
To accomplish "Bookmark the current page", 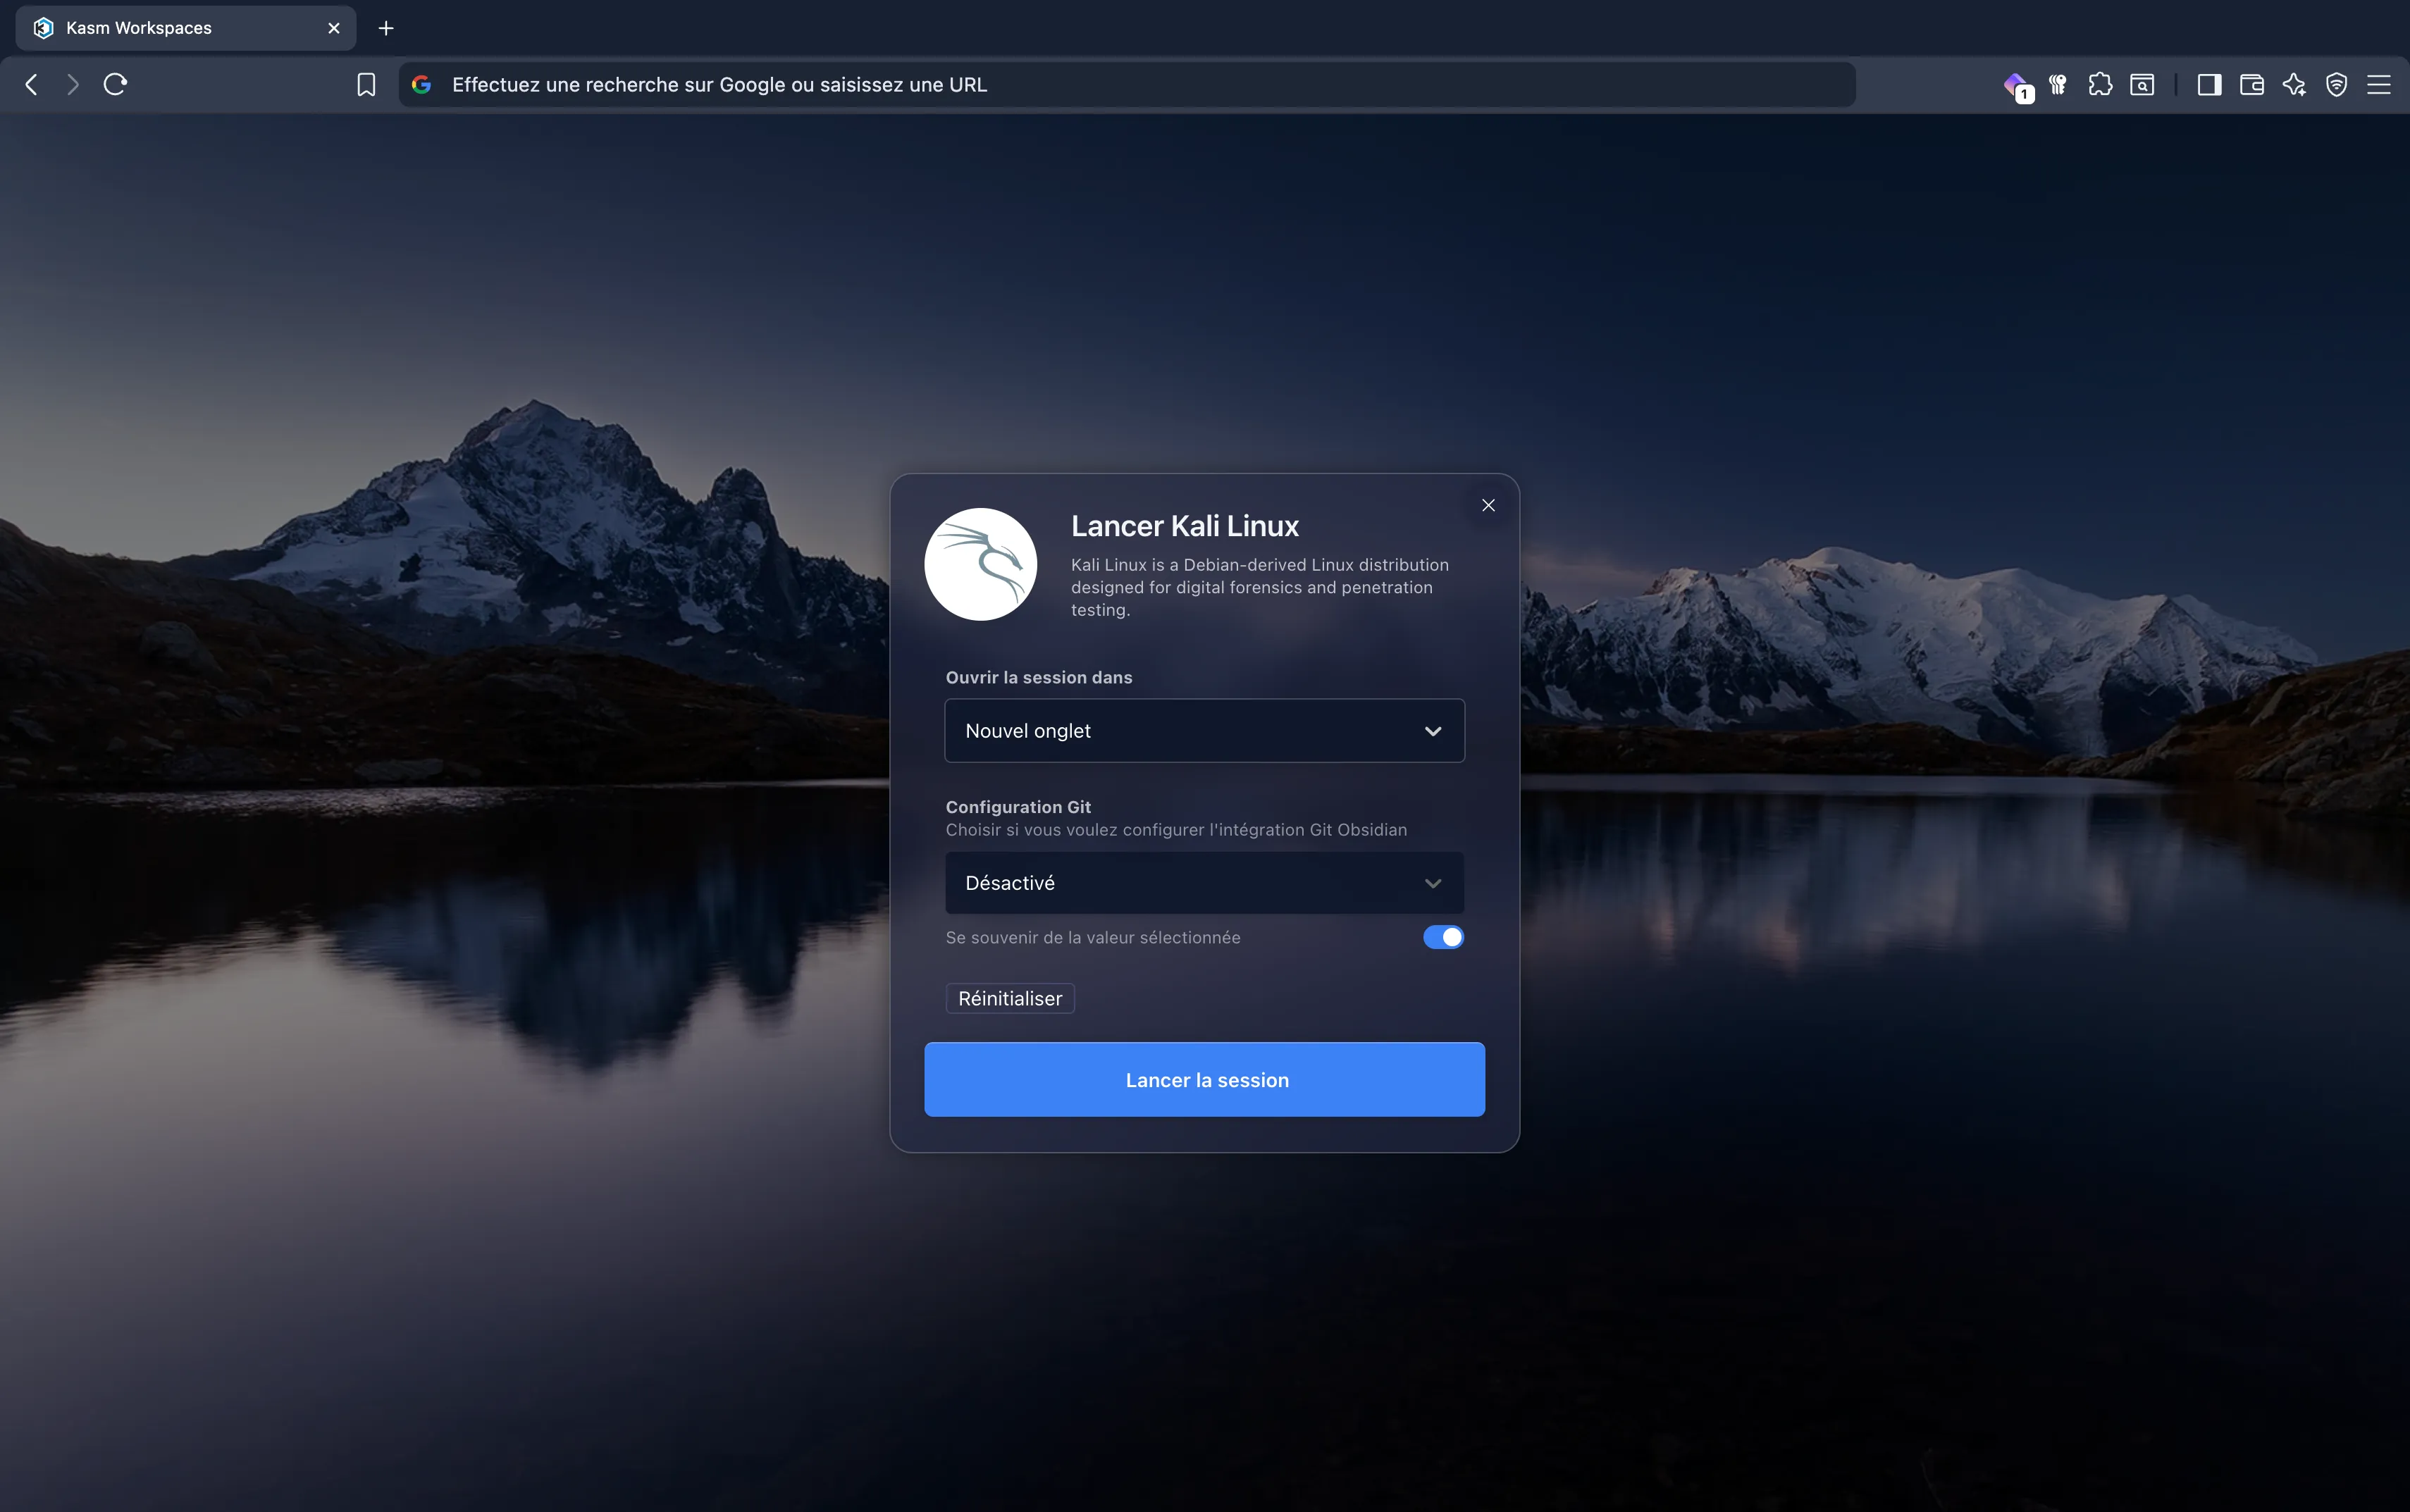I will (366, 84).
